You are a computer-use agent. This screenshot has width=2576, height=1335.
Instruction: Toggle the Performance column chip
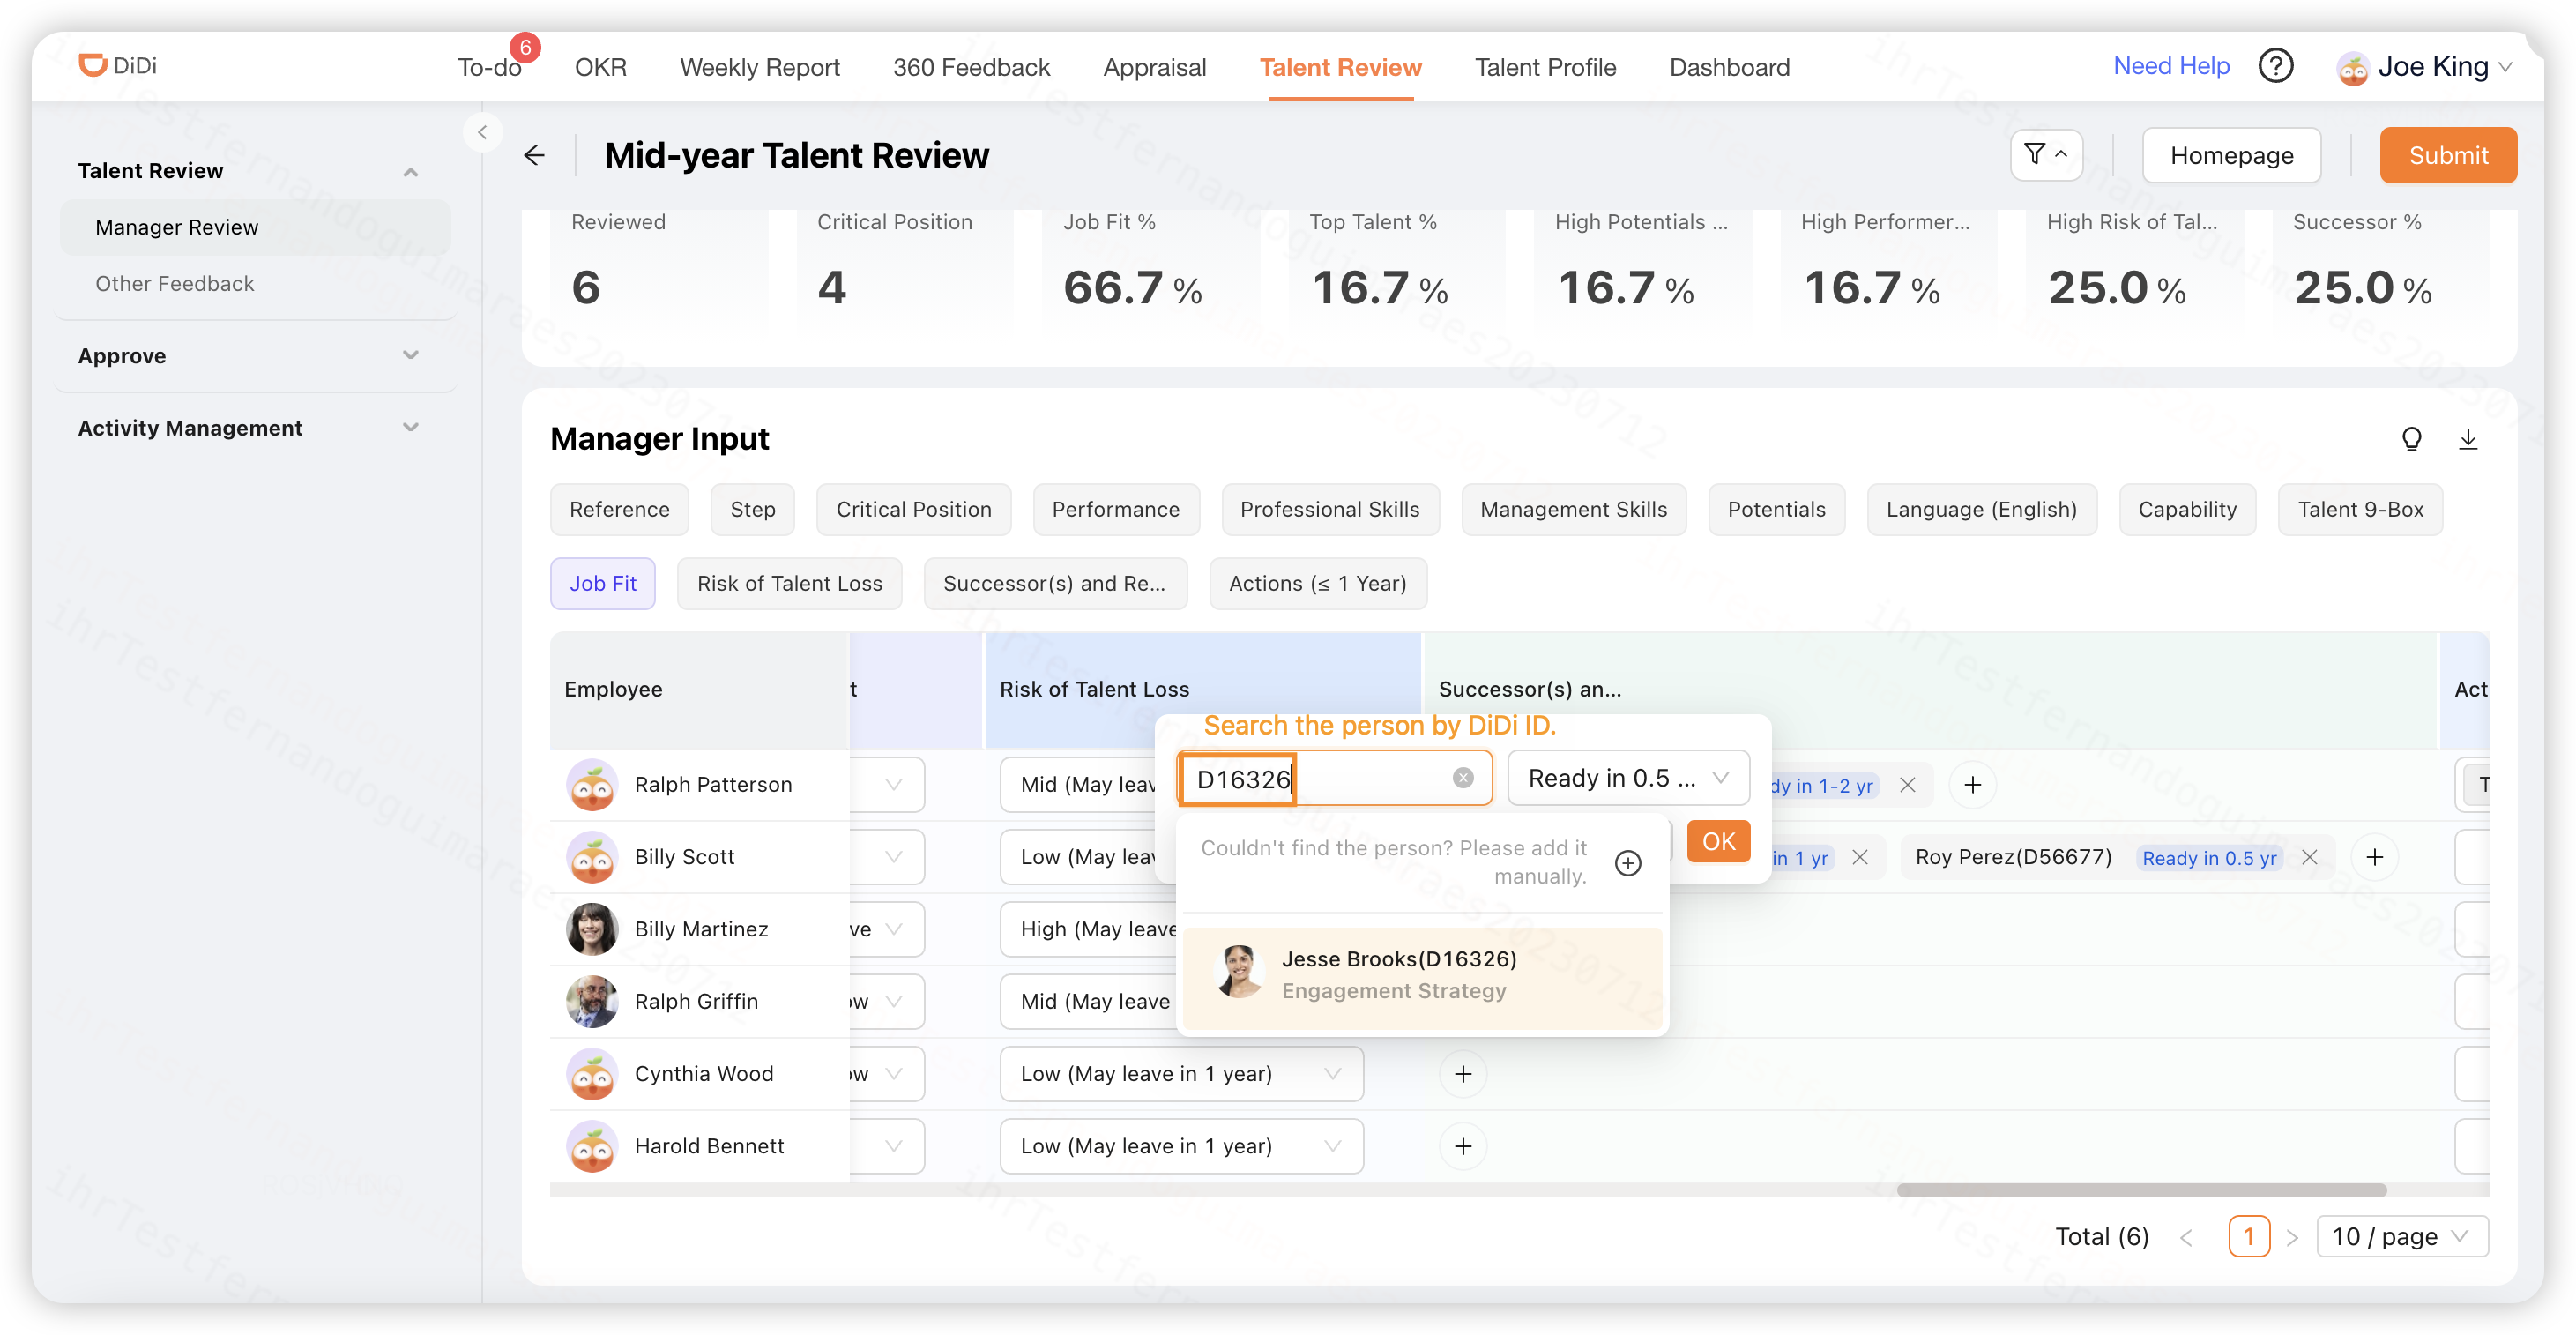(x=1115, y=509)
